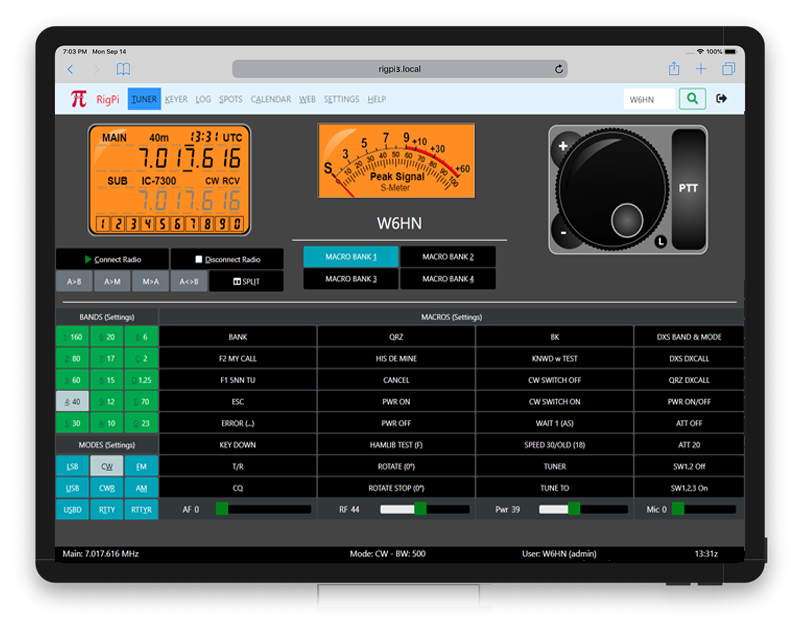The image size is (800, 628).
Task: Click the plus button on tuning knob
Action: (x=563, y=146)
